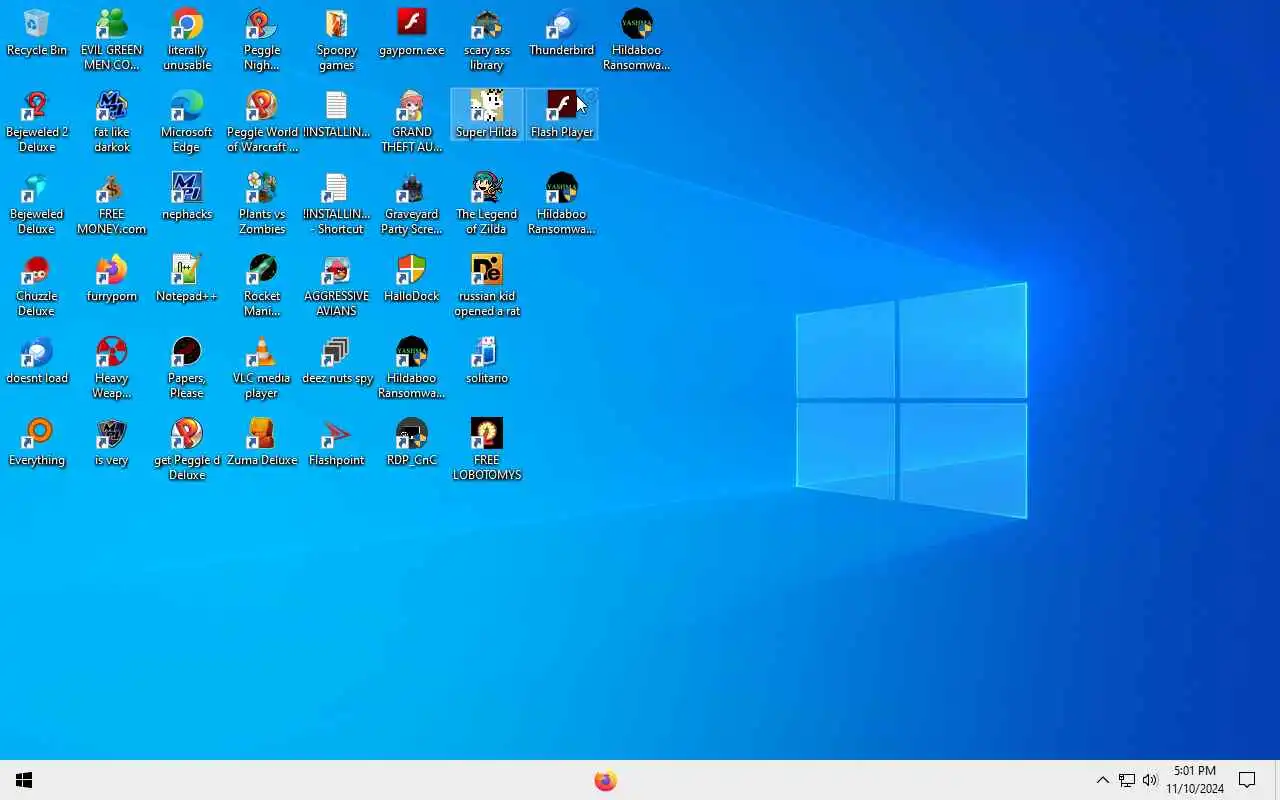Select the Bejeweled 2 Deluxe shortcut

(x=37, y=122)
